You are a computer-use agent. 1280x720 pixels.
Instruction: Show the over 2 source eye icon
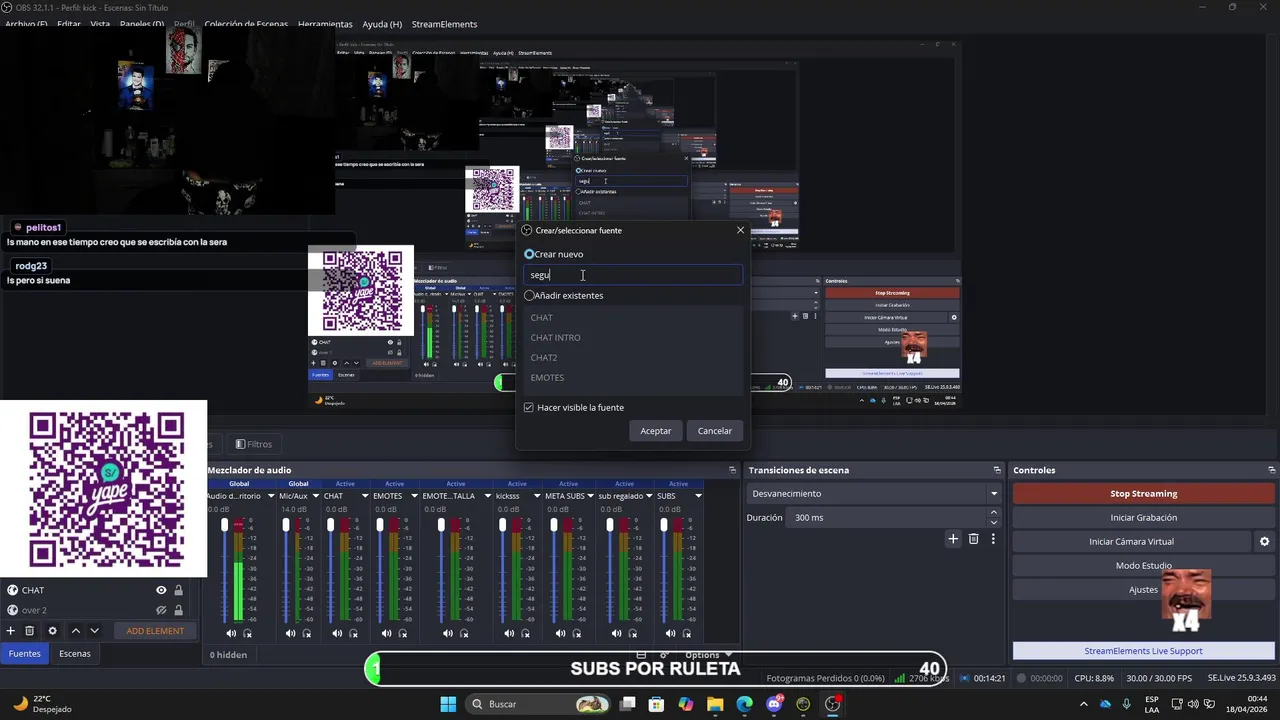click(x=161, y=610)
